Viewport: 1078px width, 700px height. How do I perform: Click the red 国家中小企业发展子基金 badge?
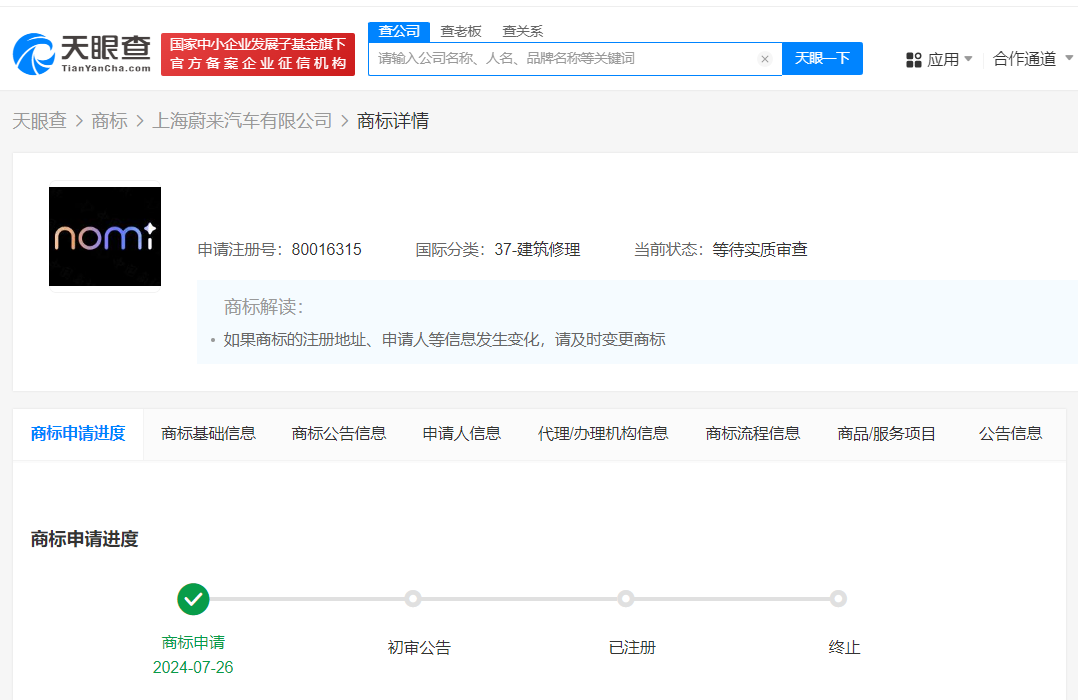[x=257, y=53]
